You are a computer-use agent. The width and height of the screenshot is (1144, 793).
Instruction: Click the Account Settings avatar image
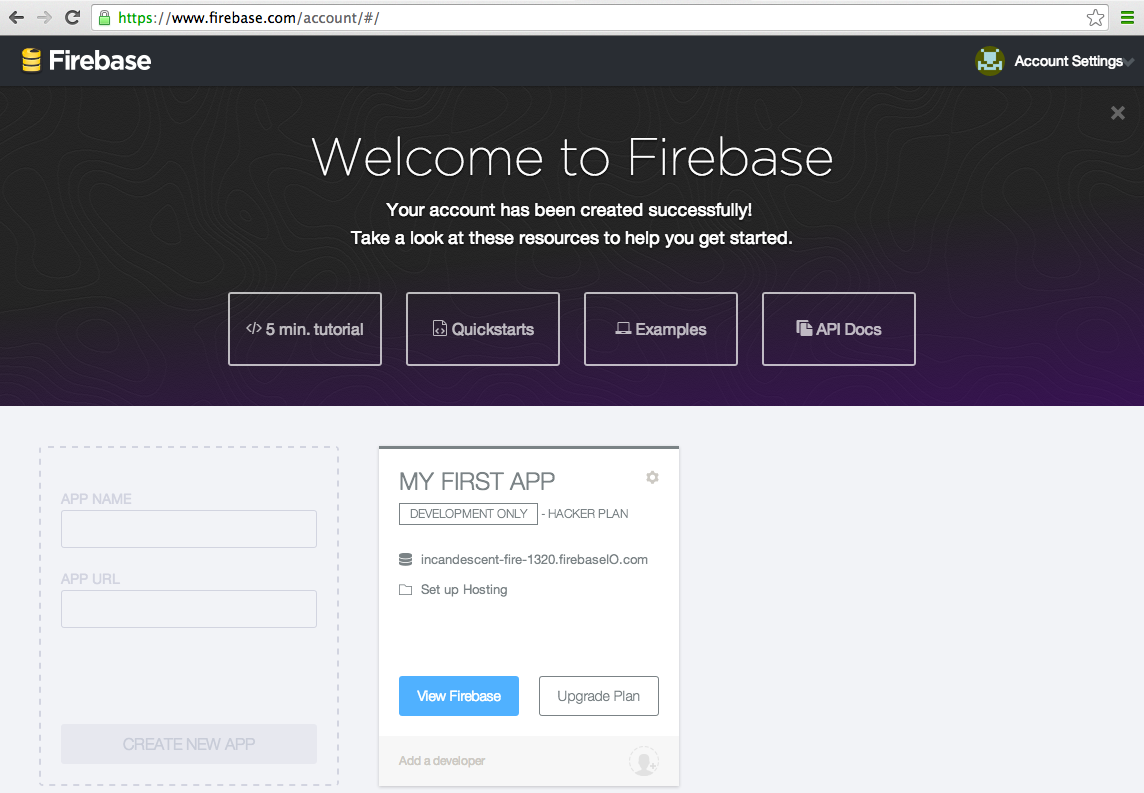click(x=989, y=60)
